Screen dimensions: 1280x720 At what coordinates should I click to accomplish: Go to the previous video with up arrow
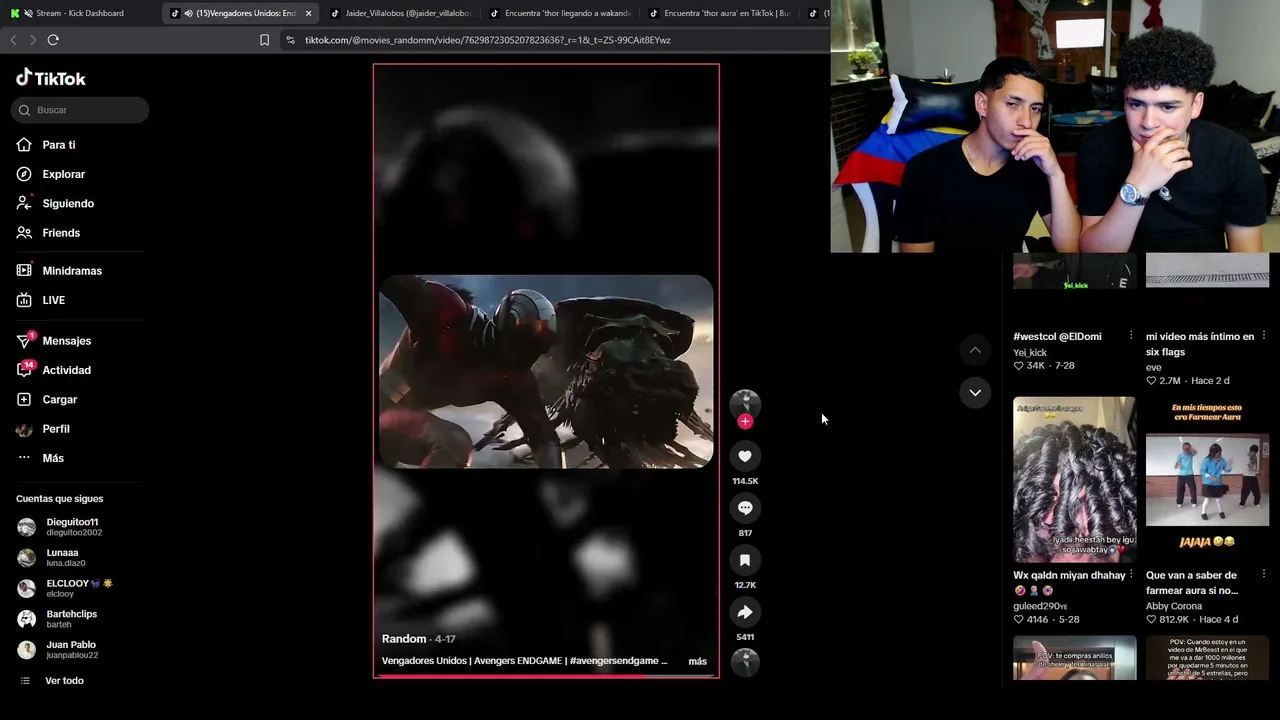(x=975, y=350)
